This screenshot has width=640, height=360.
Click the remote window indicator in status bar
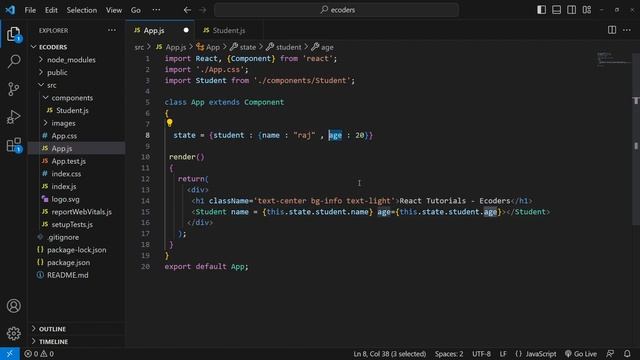click(9, 354)
